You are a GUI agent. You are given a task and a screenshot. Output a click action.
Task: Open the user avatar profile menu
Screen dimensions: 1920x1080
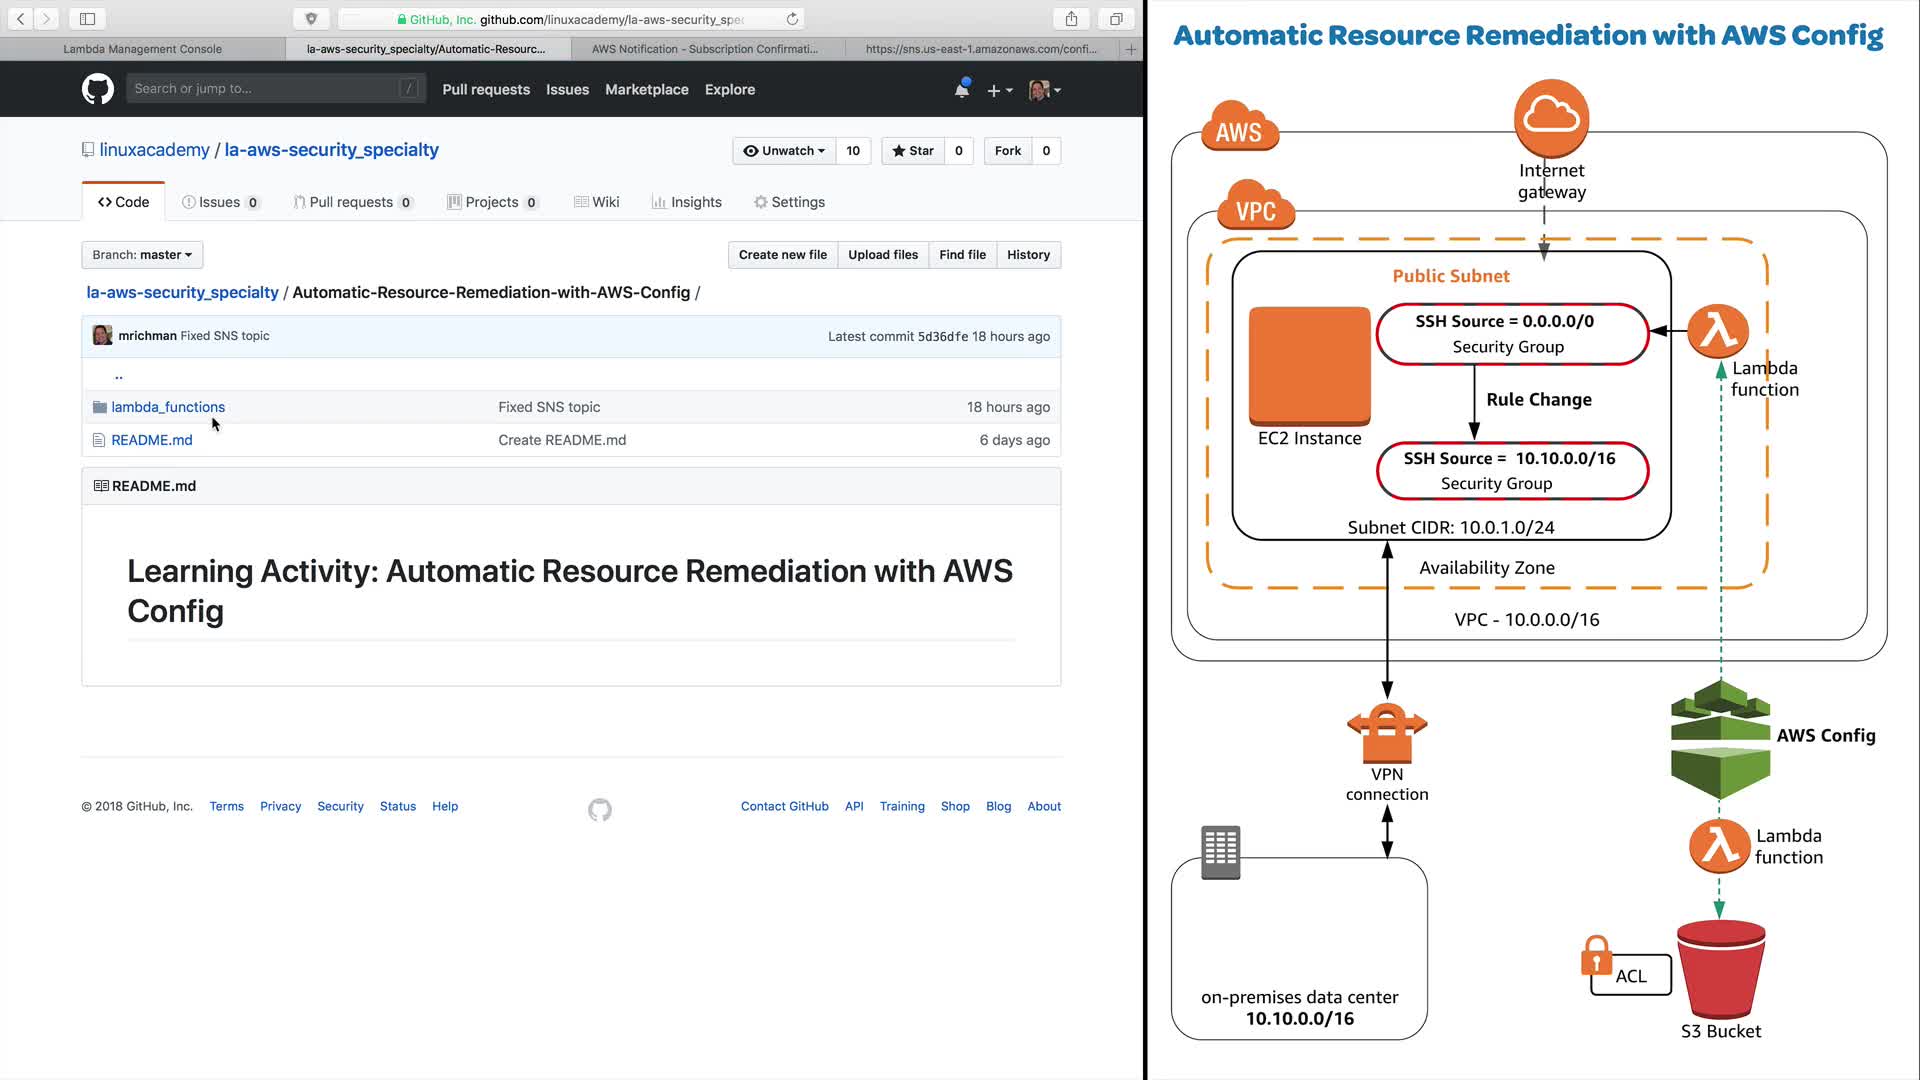pyautogui.click(x=1044, y=90)
